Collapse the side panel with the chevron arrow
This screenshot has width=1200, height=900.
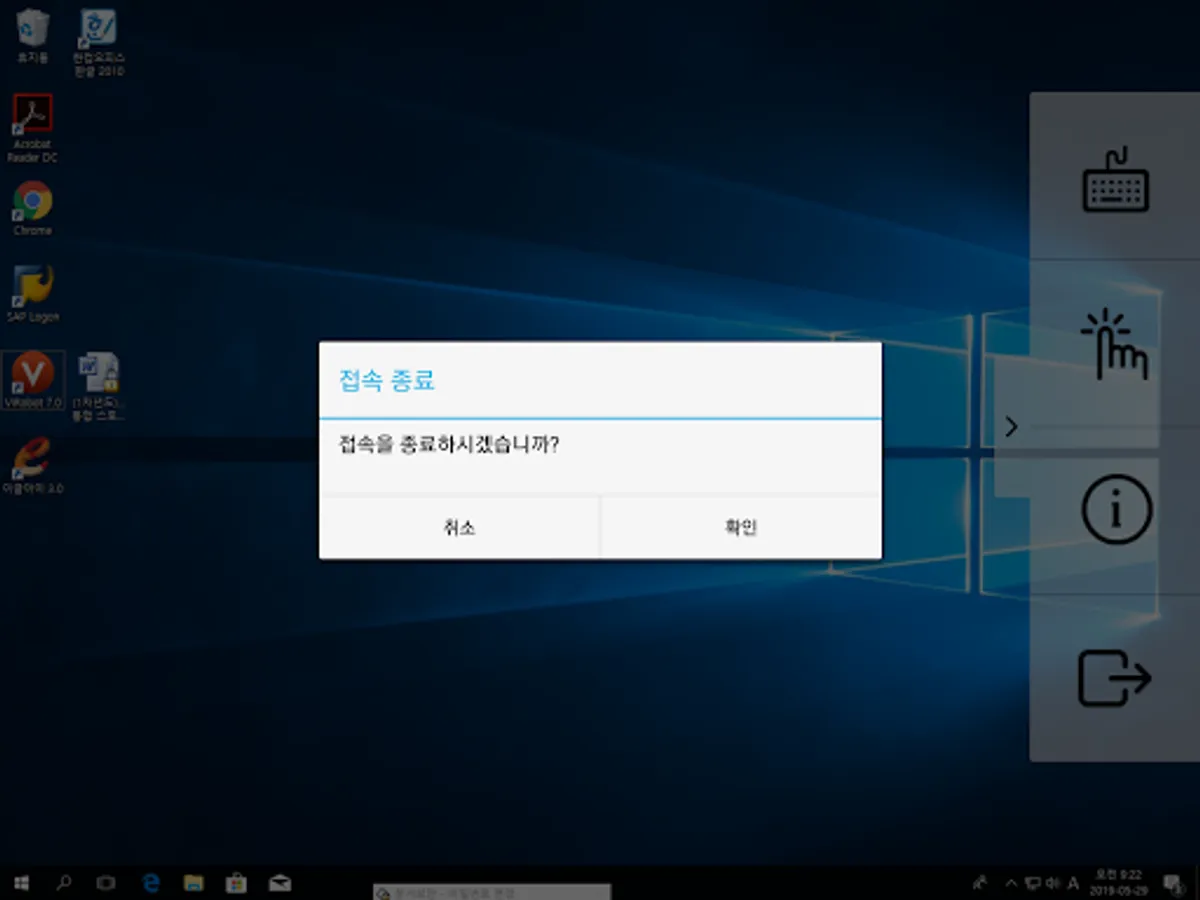(x=1011, y=427)
